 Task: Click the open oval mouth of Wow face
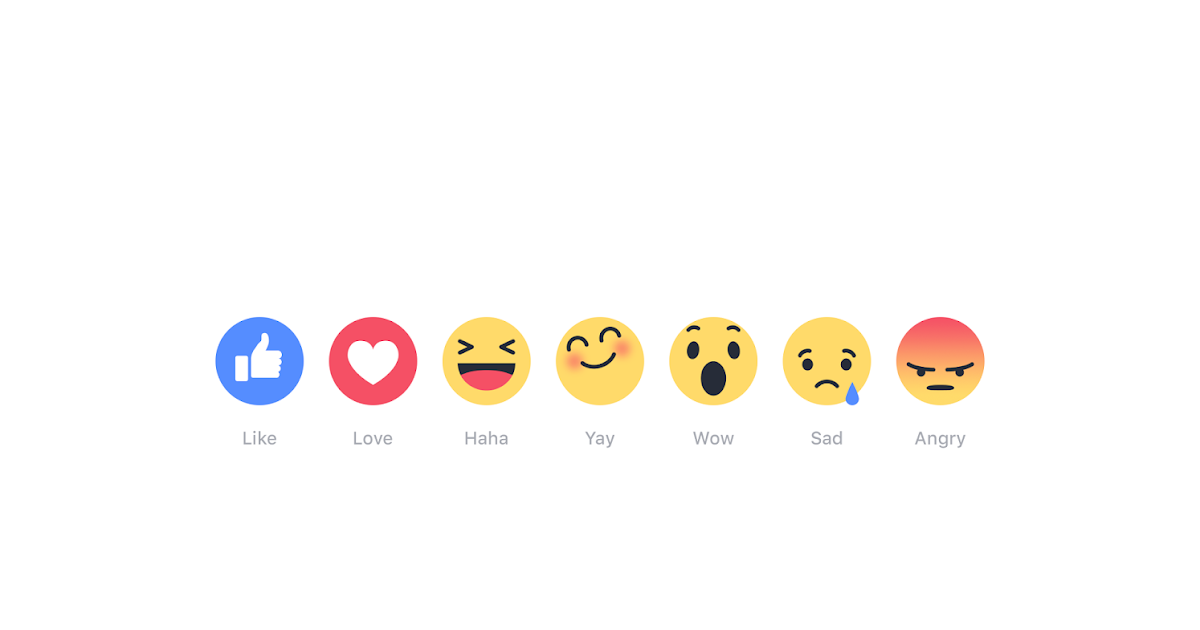point(713,379)
